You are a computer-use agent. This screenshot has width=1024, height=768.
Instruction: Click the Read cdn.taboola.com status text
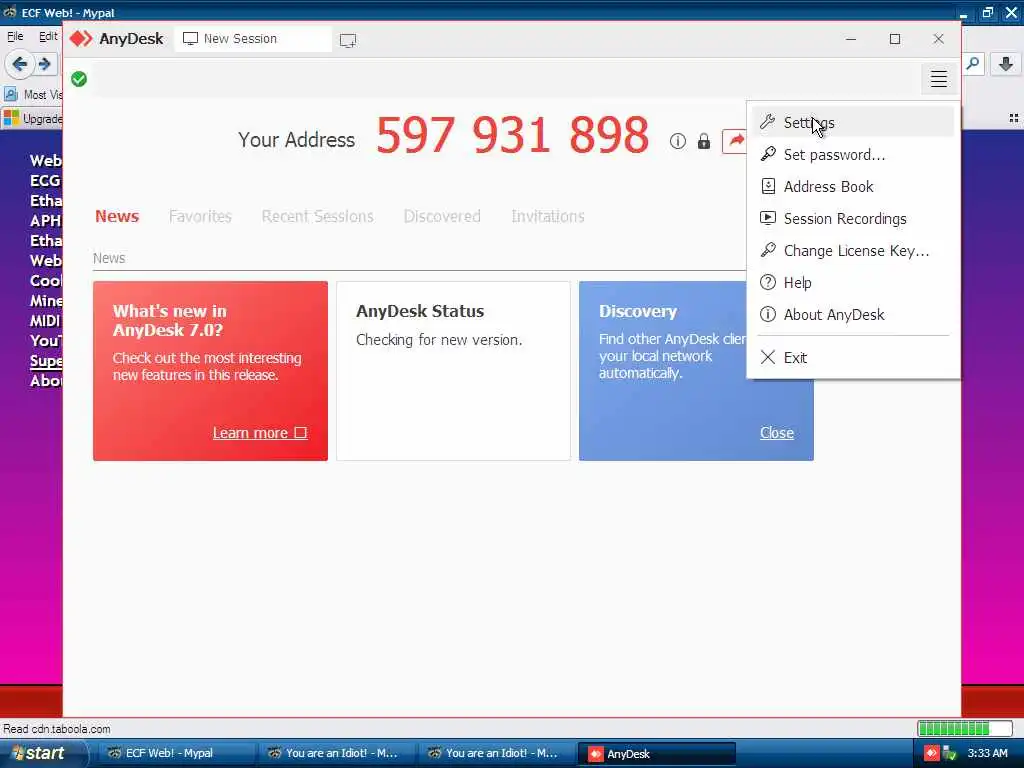pyautogui.click(x=57, y=729)
